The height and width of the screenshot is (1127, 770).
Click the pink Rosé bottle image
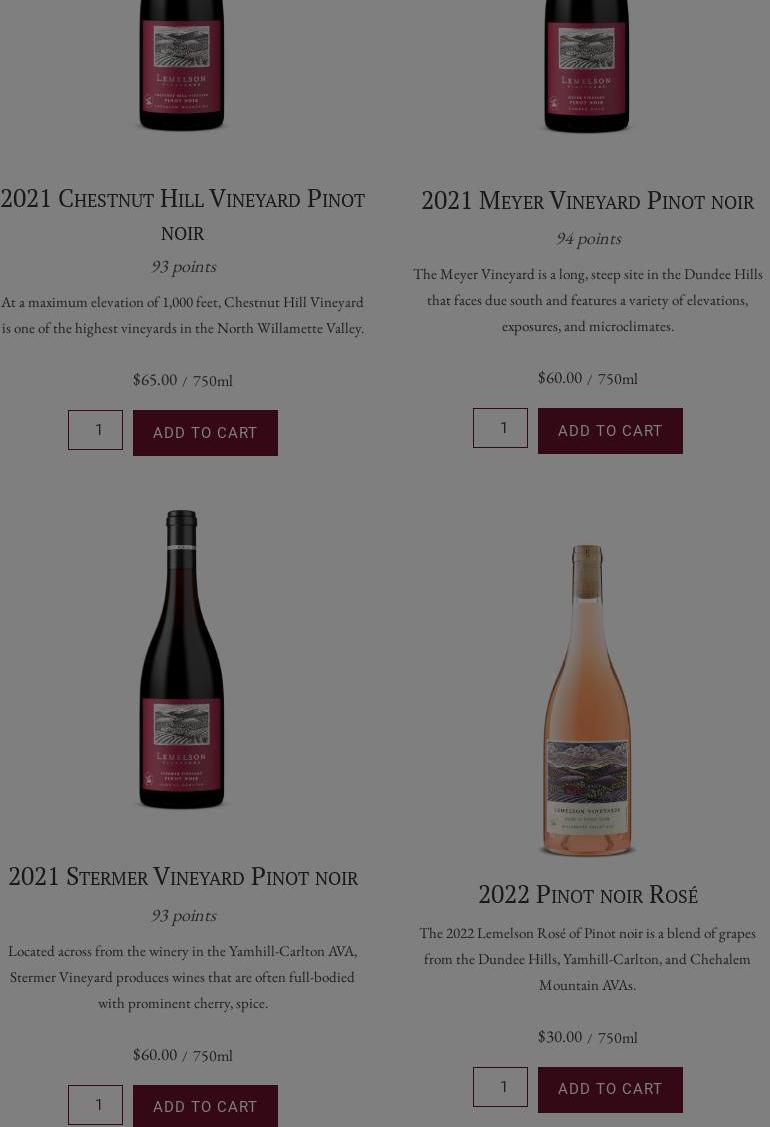[x=587, y=700]
